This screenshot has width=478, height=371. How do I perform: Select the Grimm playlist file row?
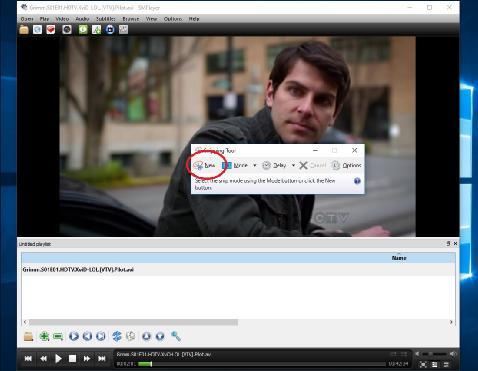(238, 270)
